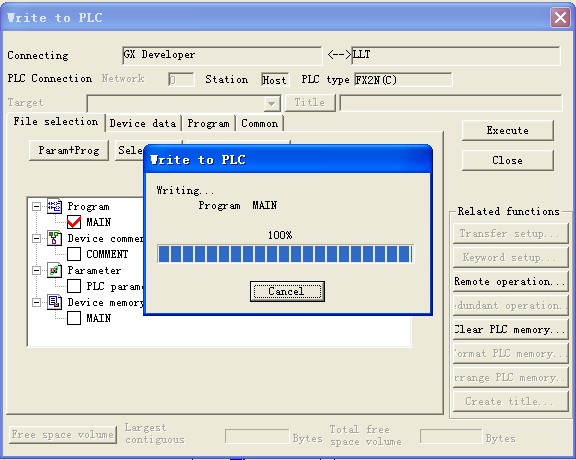The width and height of the screenshot is (576, 460).
Task: Cancel the writing progress dialog
Action: pyautogui.click(x=287, y=291)
